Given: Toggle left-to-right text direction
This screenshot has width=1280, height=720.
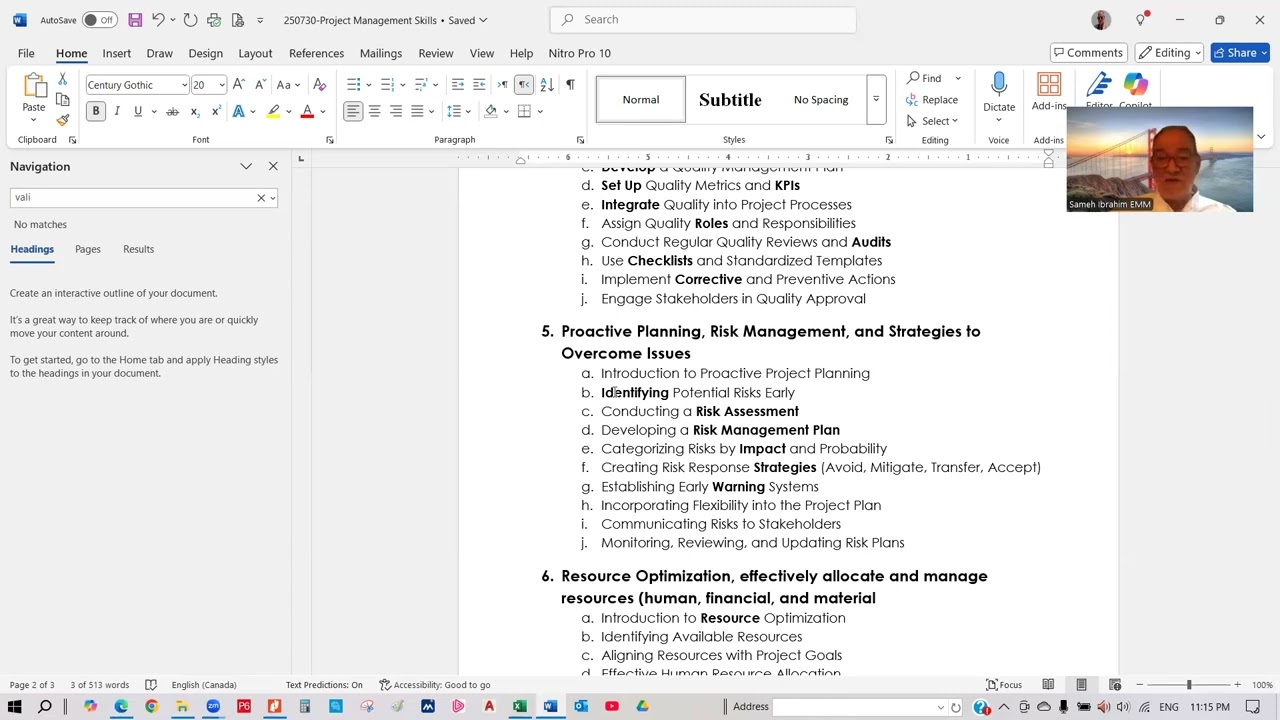Looking at the screenshot, I should [502, 85].
